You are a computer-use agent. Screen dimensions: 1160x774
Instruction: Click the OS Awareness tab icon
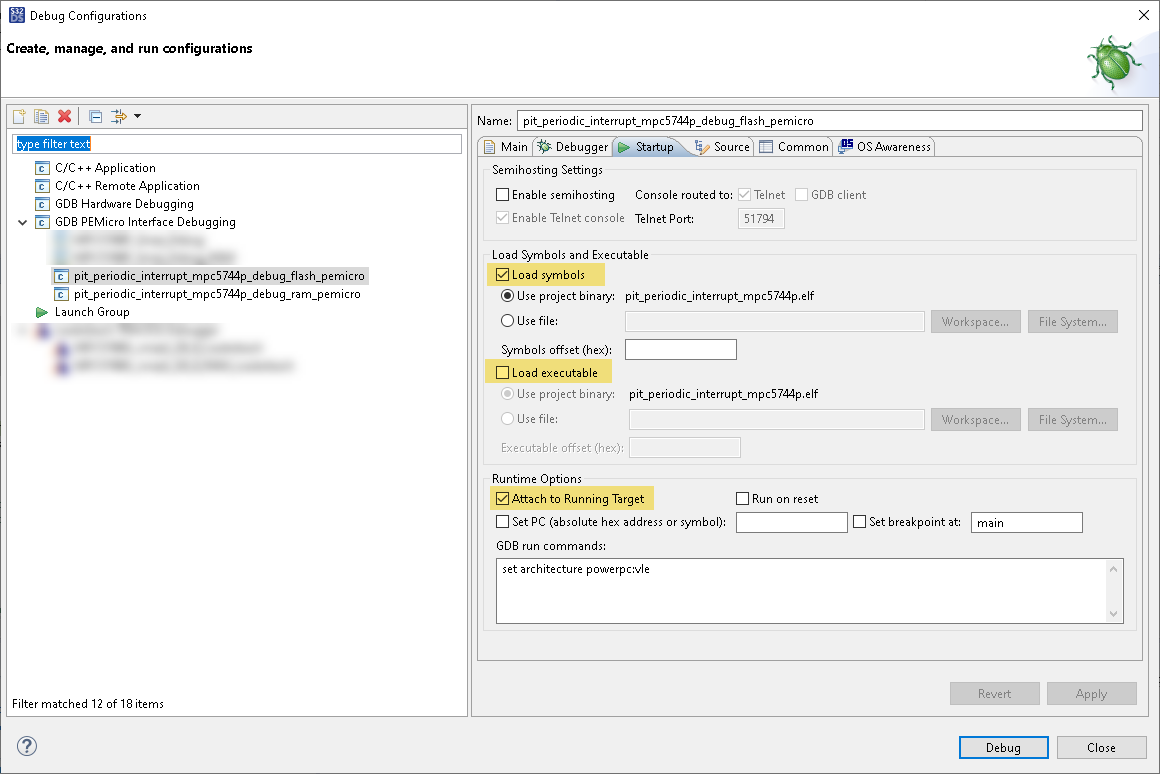849,145
